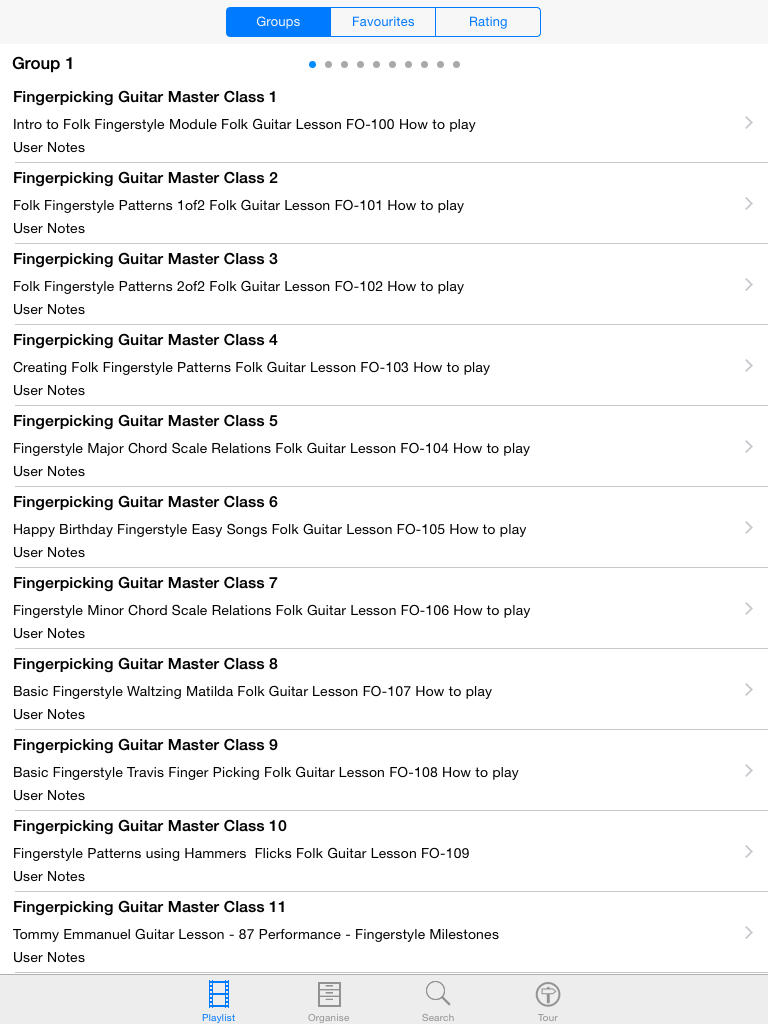This screenshot has height=1024, width=768.
Task: Tap the chevron on Master Class 2
Action: pyautogui.click(x=749, y=203)
